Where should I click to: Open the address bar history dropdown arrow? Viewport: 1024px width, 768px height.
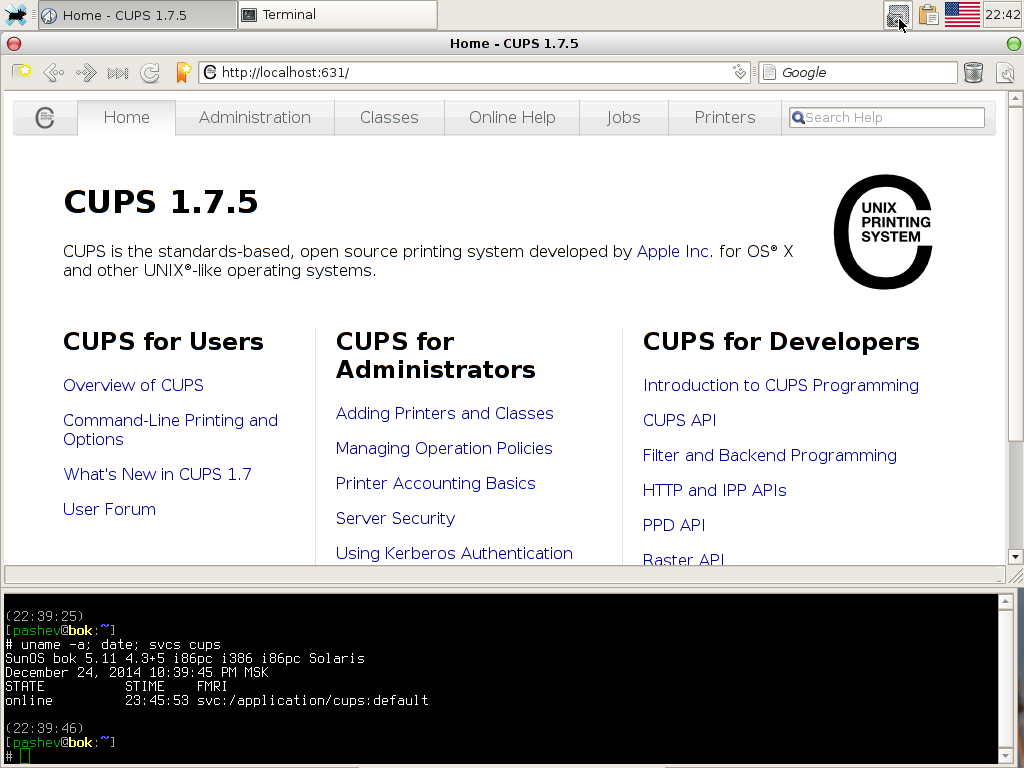coord(739,72)
